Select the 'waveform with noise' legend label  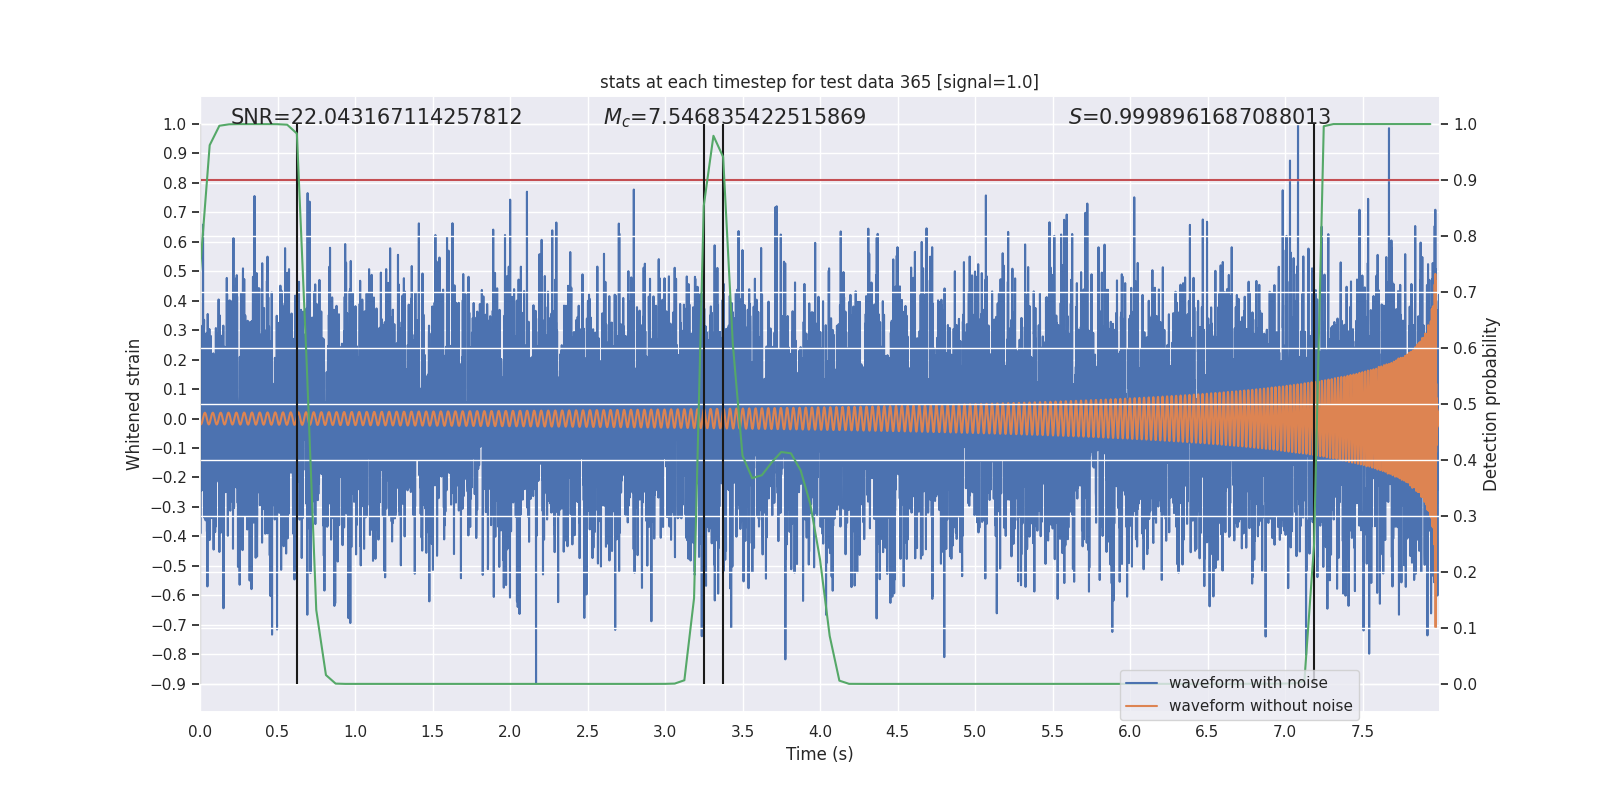(x=1248, y=683)
